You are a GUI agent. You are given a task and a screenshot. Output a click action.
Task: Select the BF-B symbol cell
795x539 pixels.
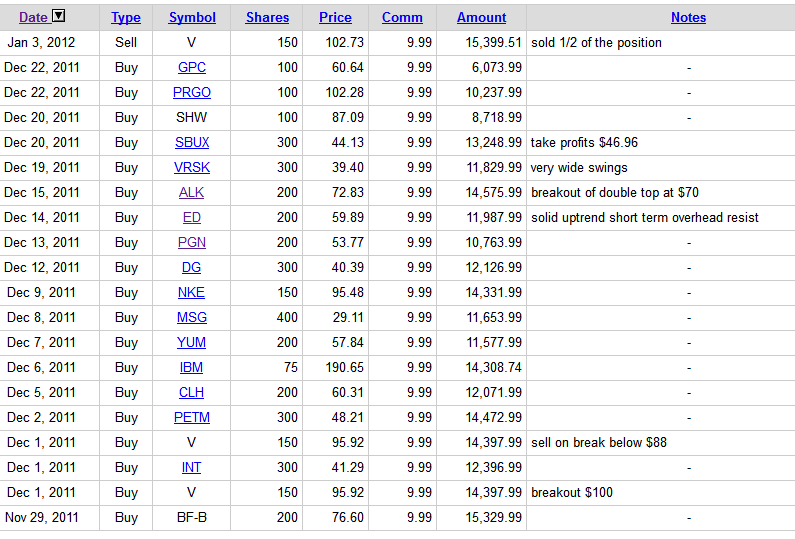(191, 518)
